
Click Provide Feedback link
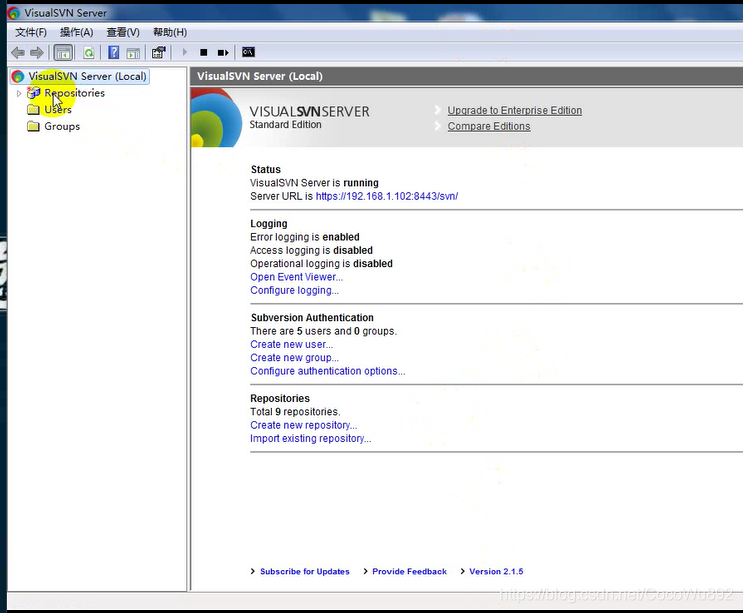tap(409, 571)
